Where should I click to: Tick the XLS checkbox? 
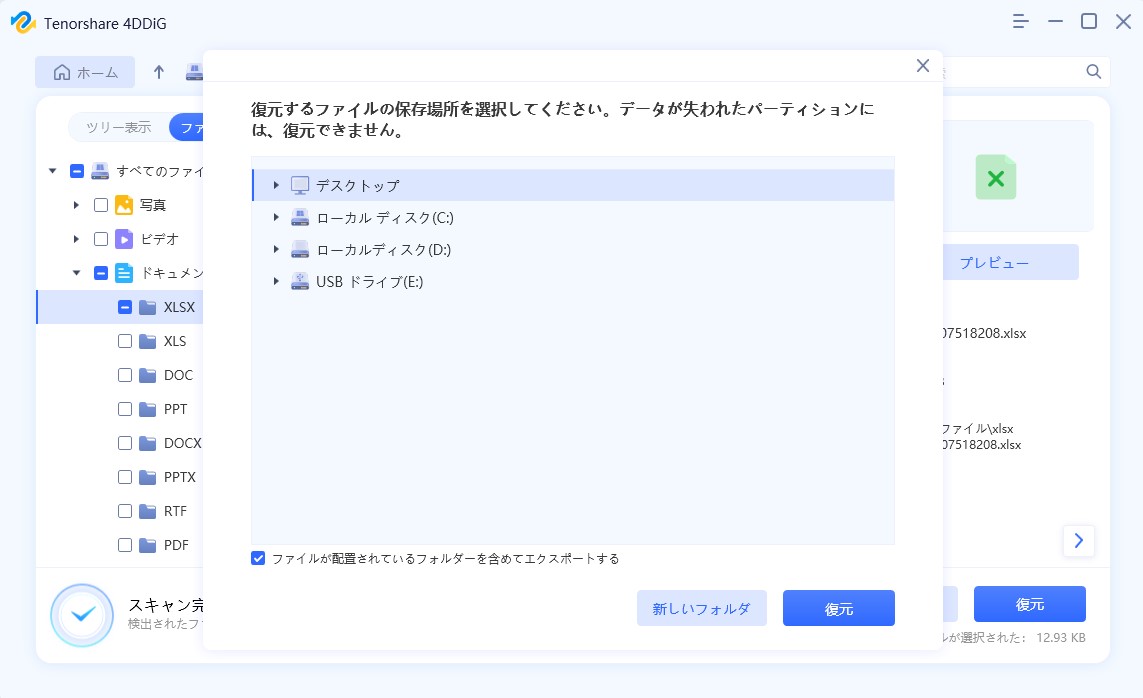(125, 341)
